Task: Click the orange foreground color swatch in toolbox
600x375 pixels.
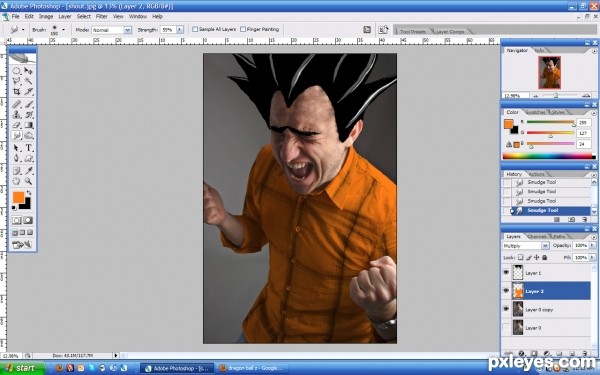Action: pos(18,197)
